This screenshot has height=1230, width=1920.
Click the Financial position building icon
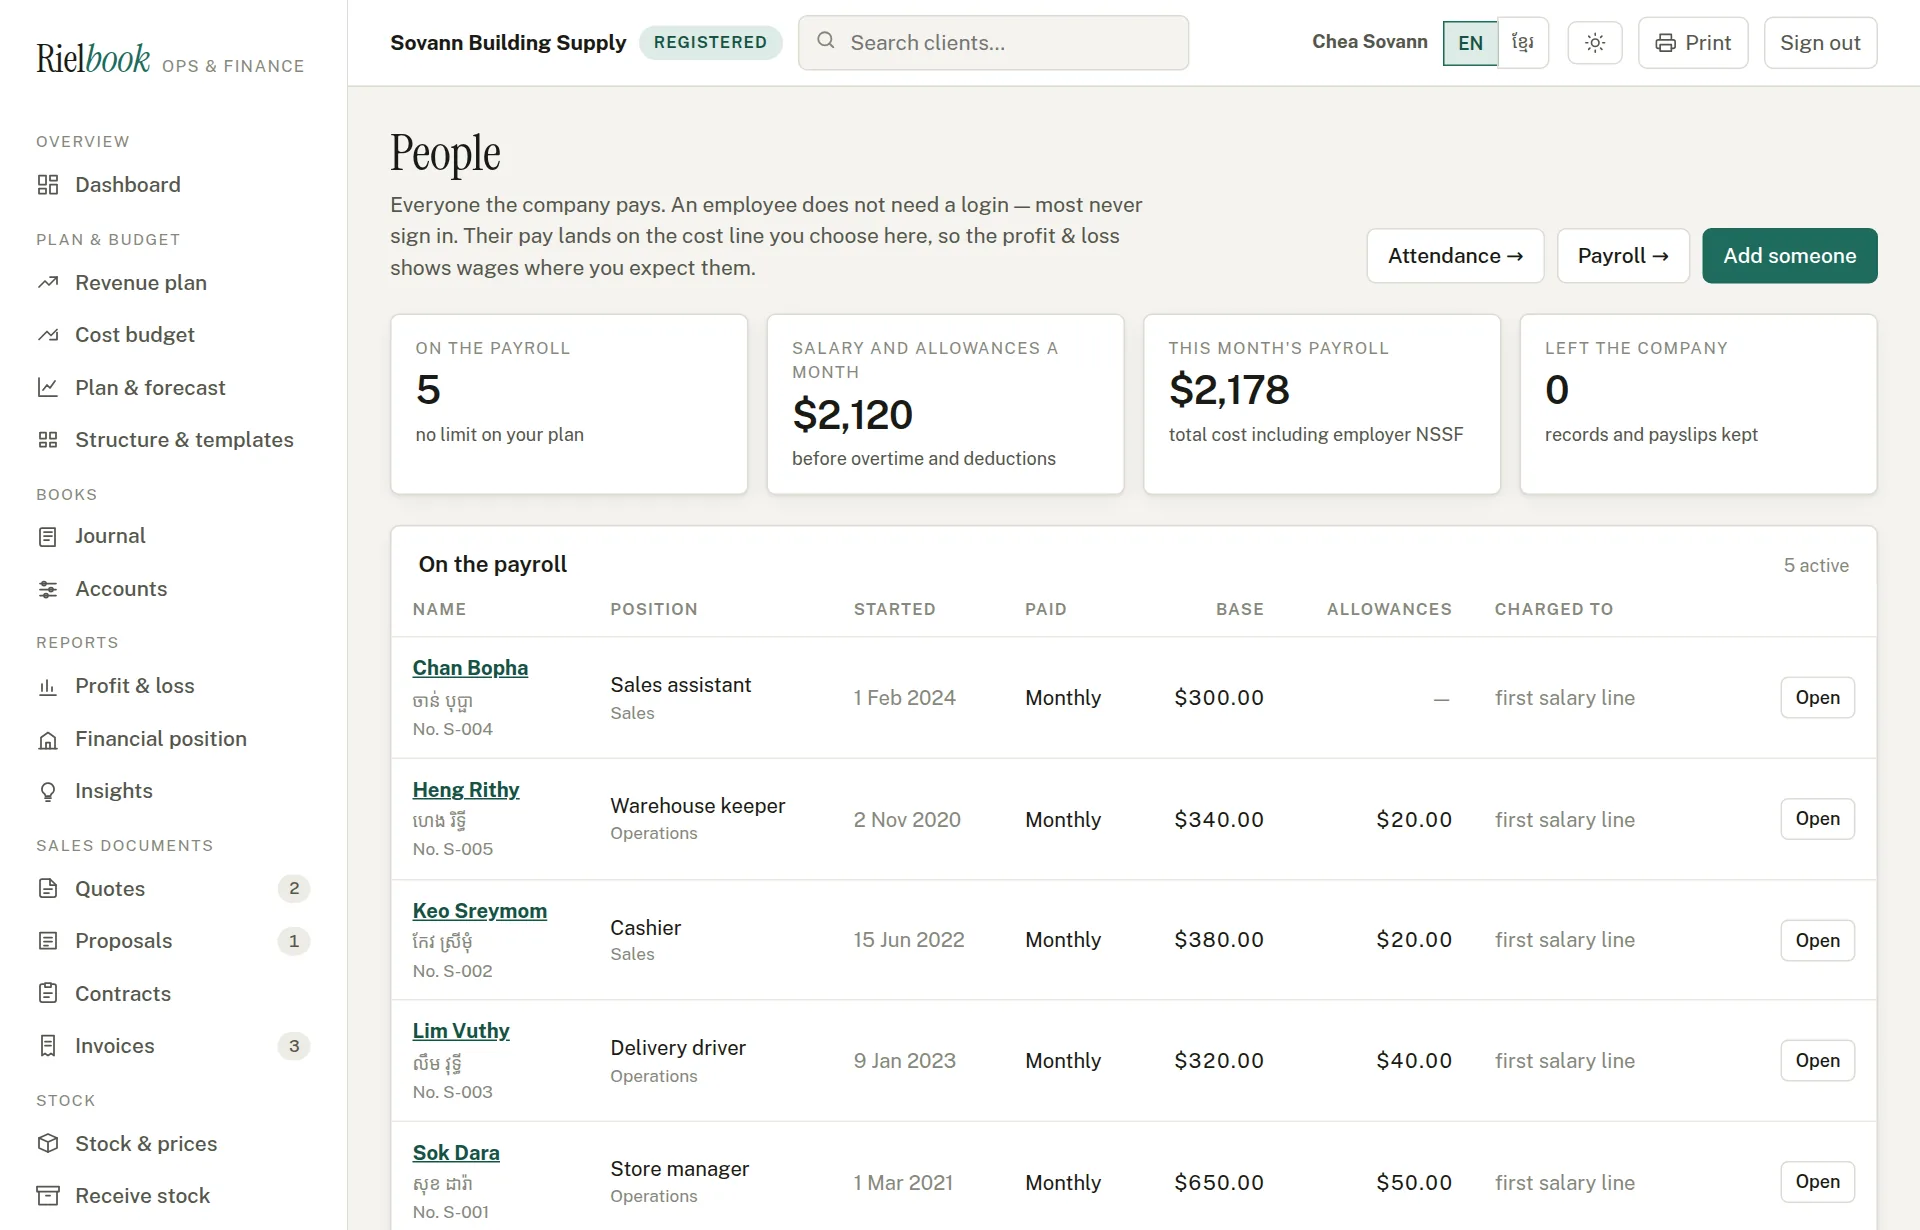48,740
